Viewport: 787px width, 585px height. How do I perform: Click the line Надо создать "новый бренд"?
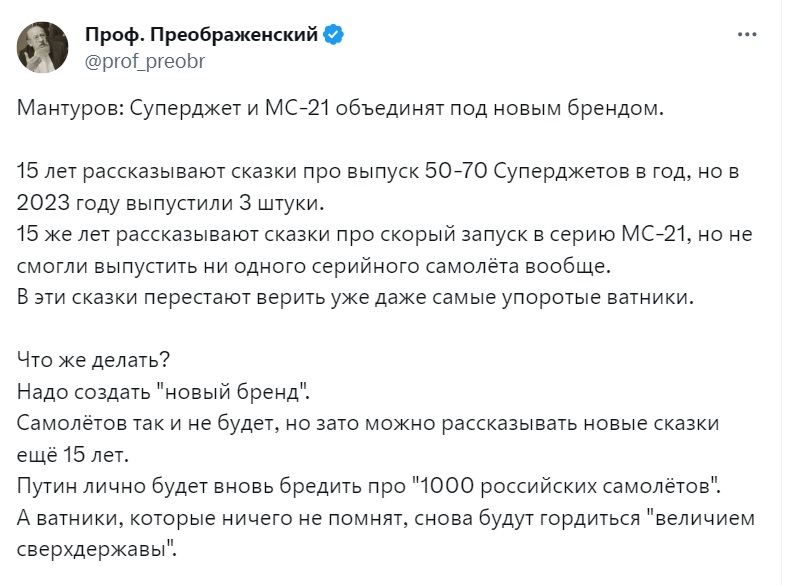163,391
